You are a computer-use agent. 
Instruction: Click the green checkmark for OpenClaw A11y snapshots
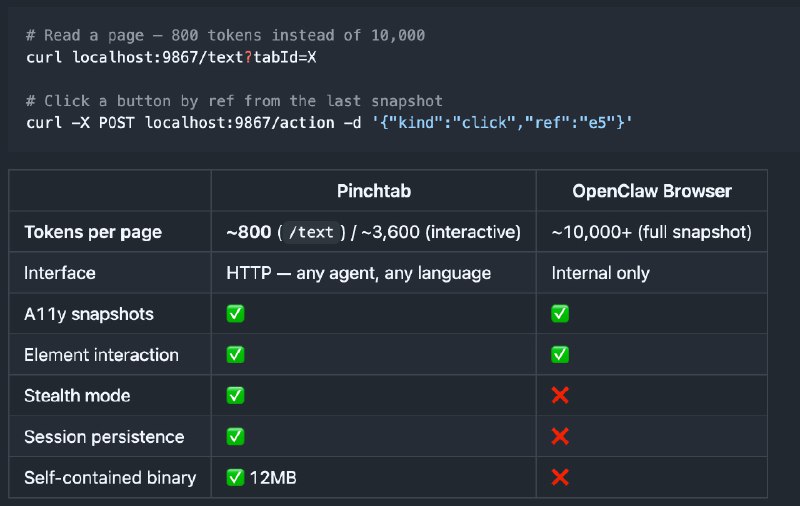(x=560, y=314)
